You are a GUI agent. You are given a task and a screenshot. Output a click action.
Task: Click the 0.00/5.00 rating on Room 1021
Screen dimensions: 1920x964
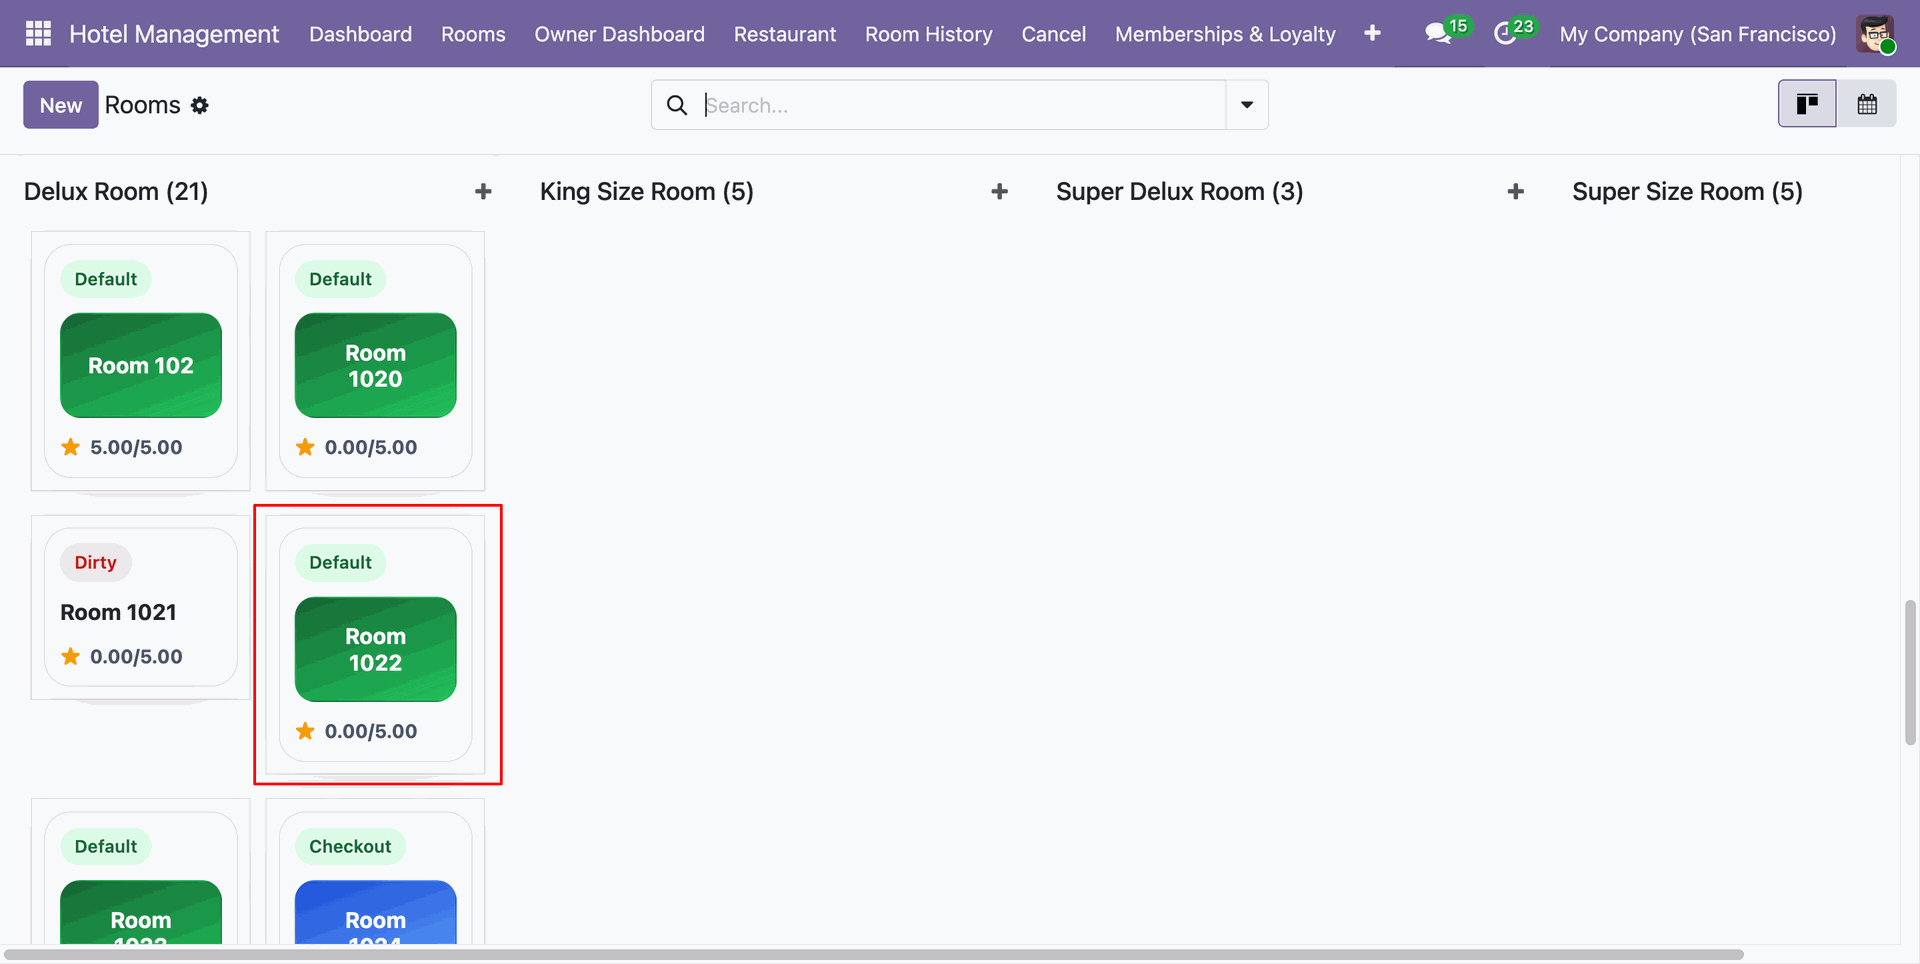tap(136, 656)
